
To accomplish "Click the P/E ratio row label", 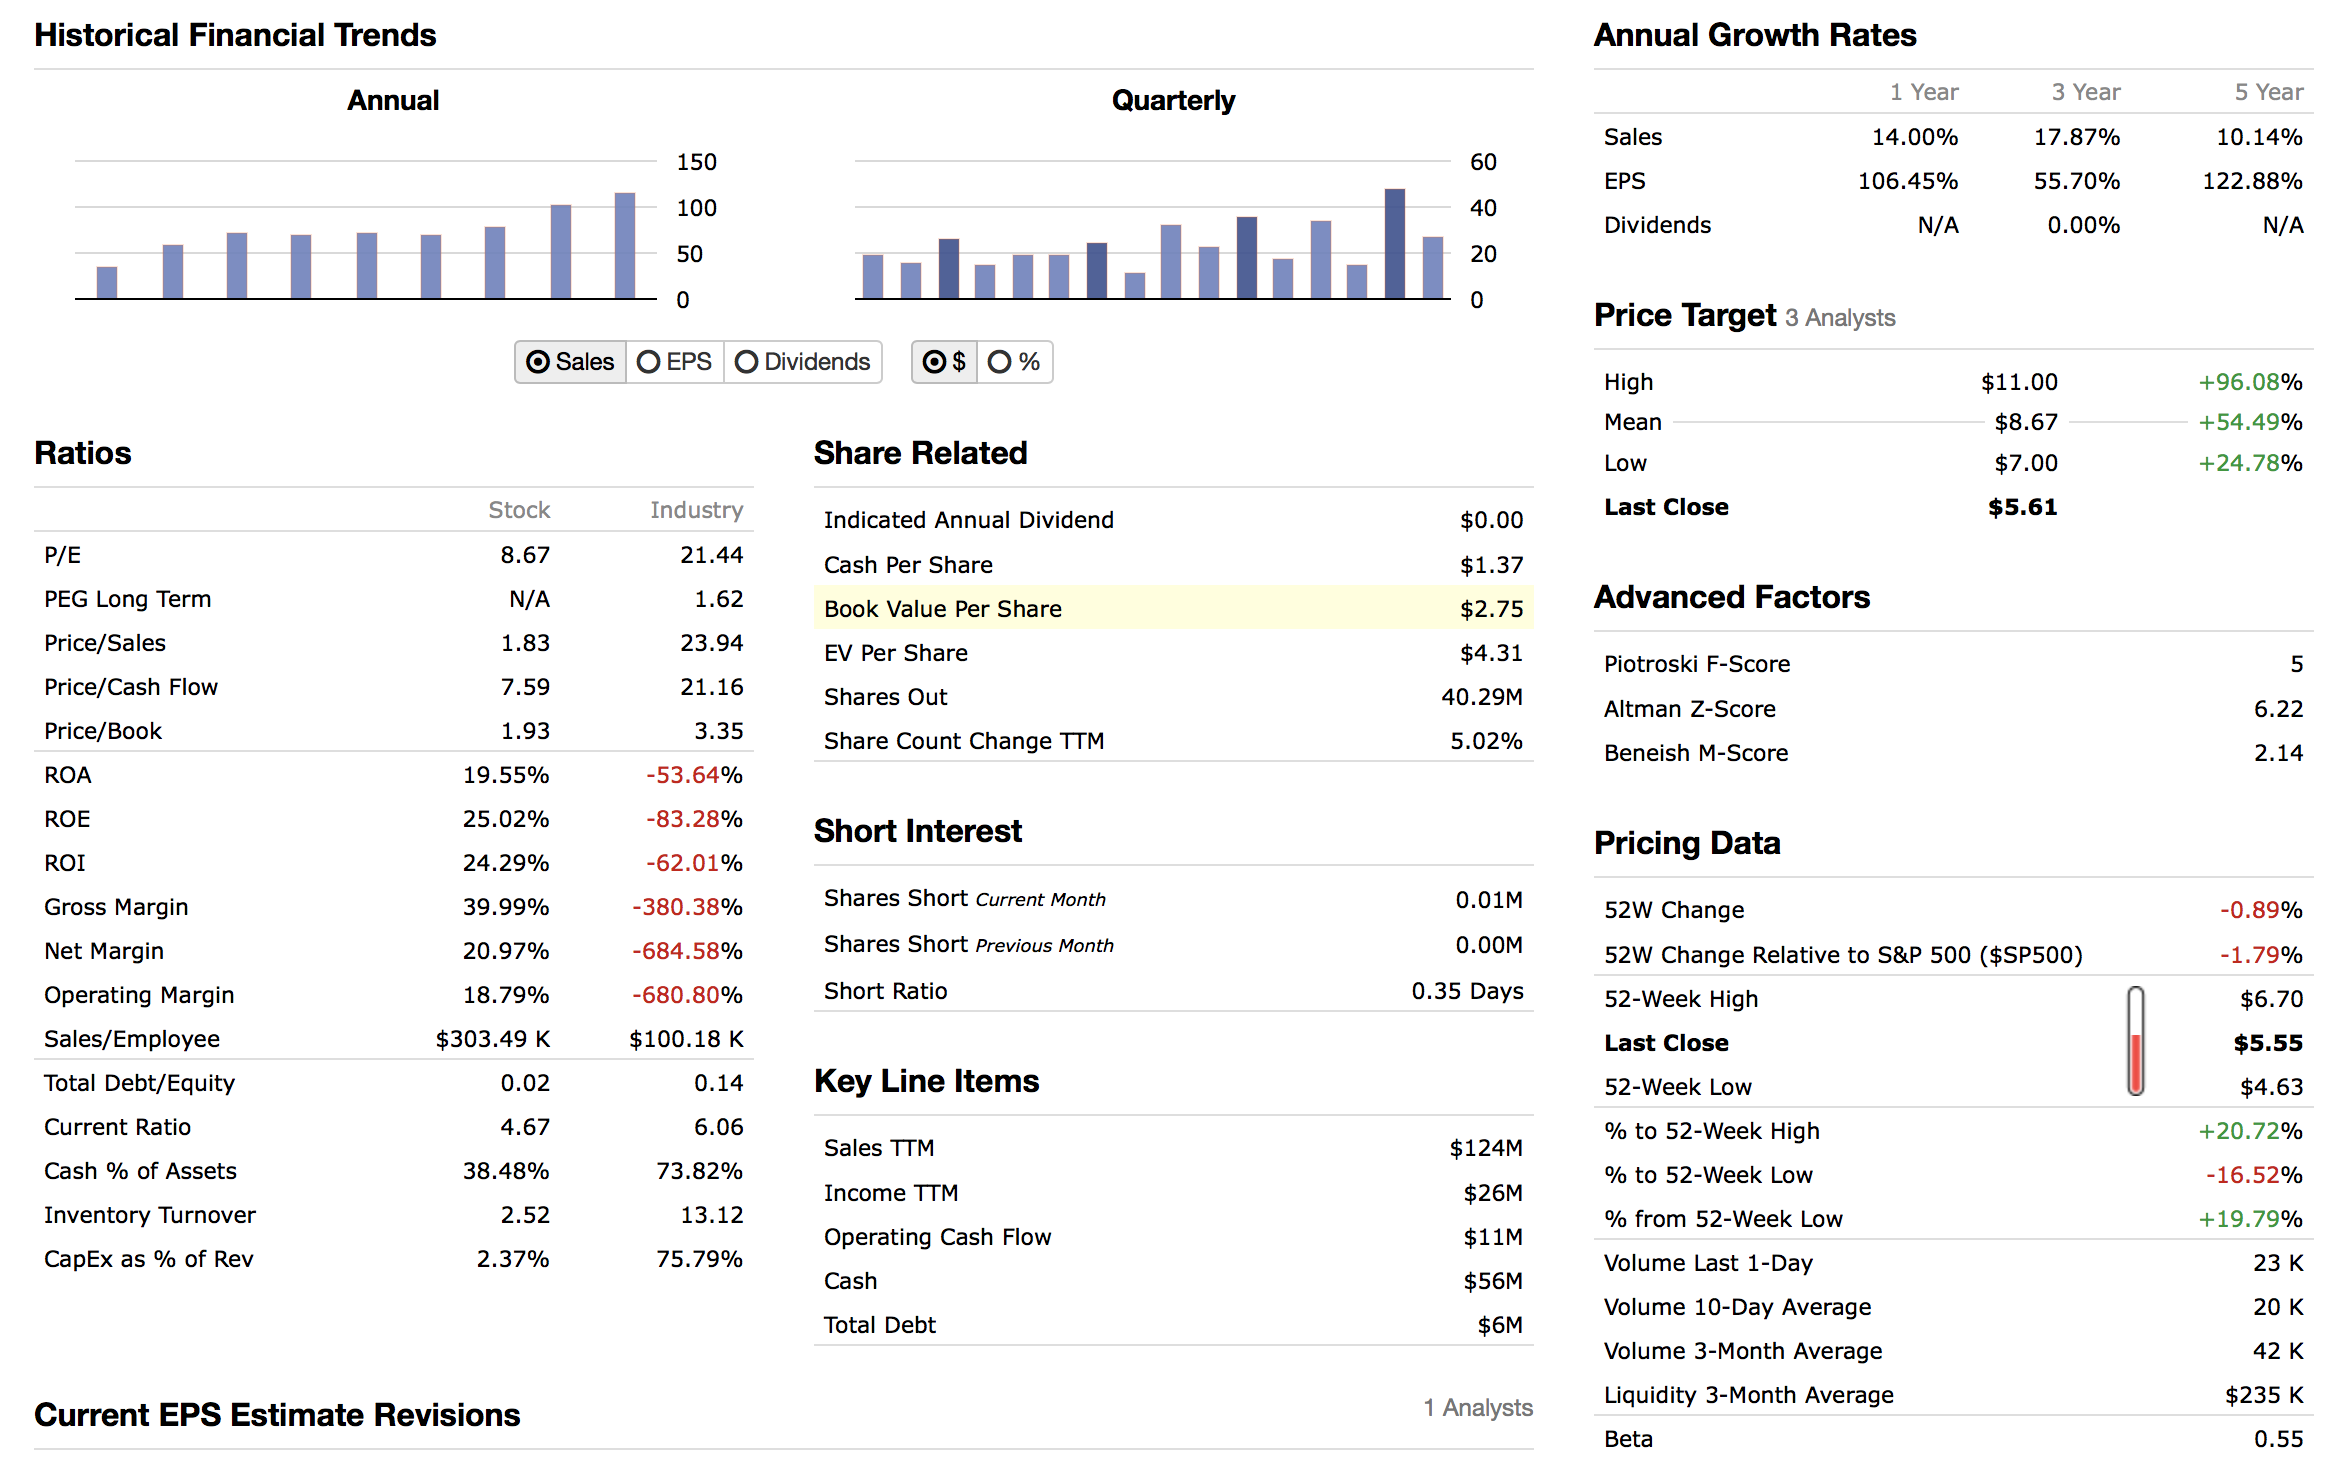I will tap(62, 555).
